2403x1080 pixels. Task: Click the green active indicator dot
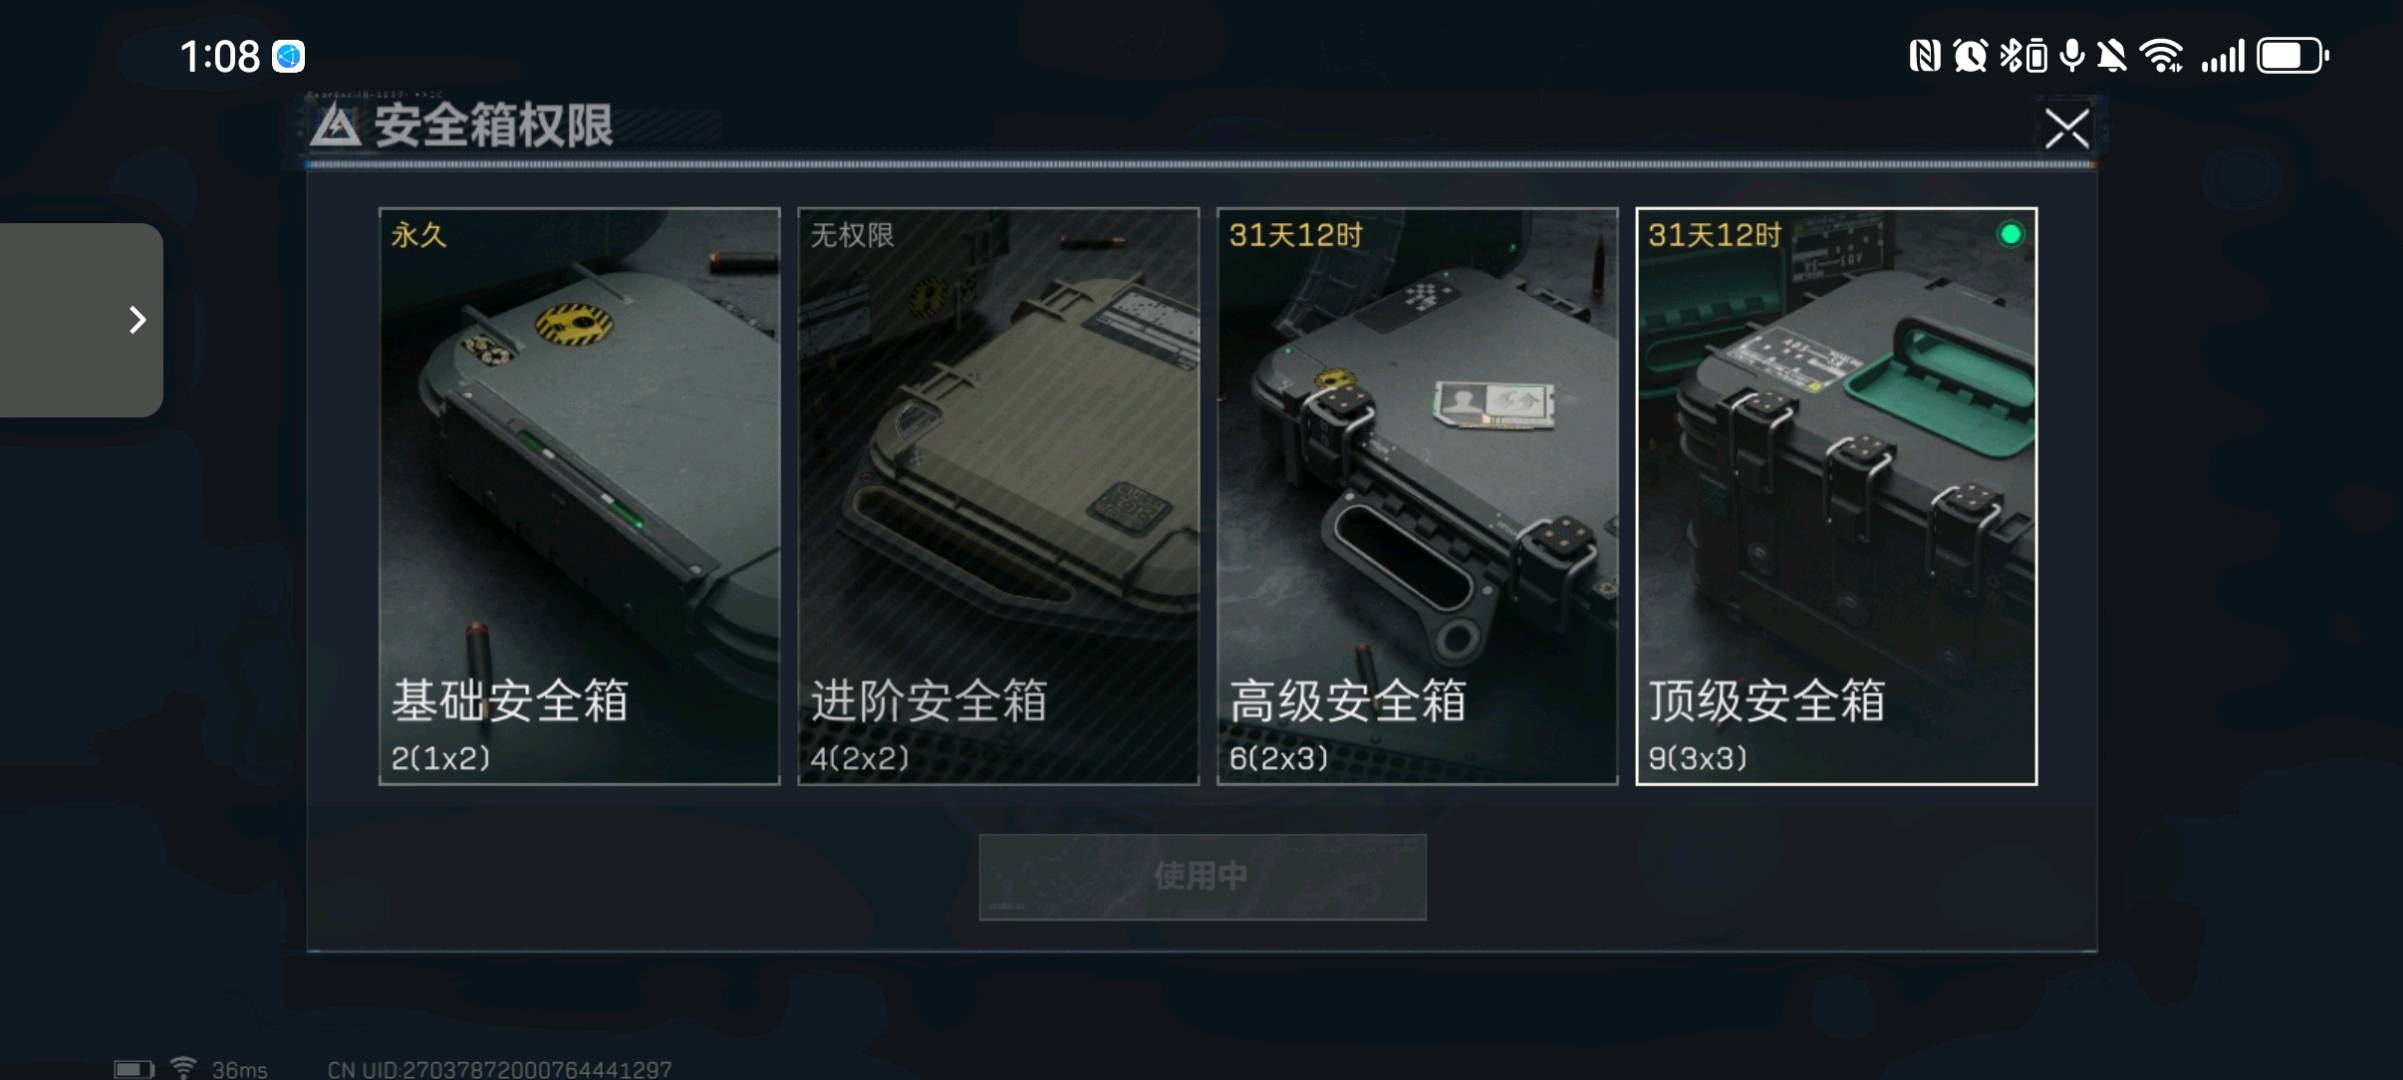pos(2010,235)
